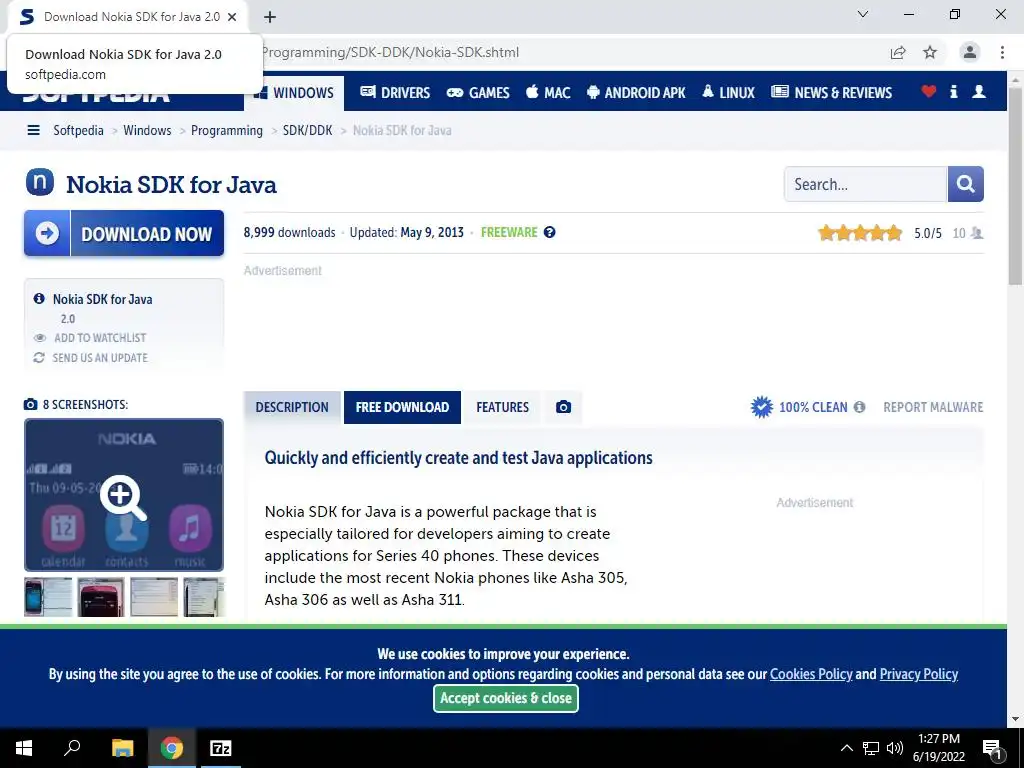Open the Cookies Policy link

(811, 674)
